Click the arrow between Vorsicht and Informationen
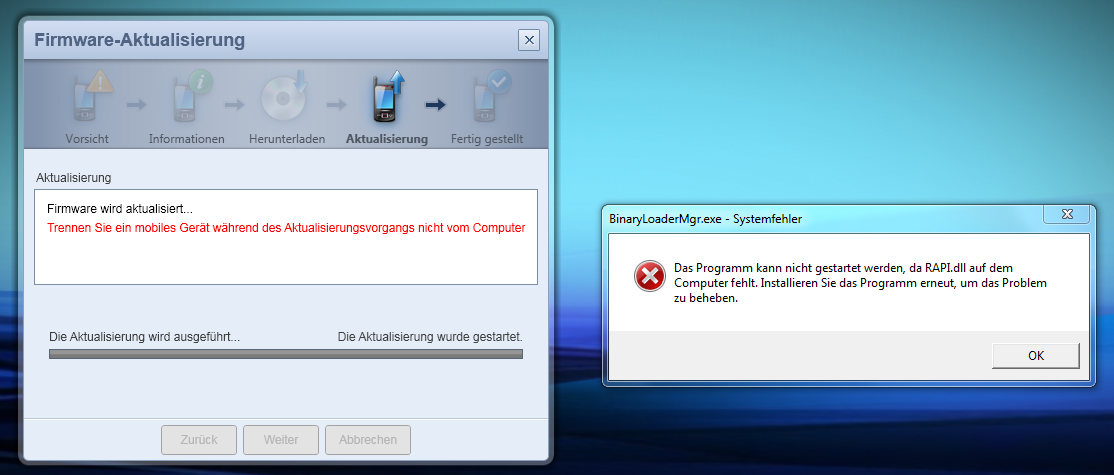Viewport: 1114px width, 475px height. pyautogui.click(x=136, y=105)
